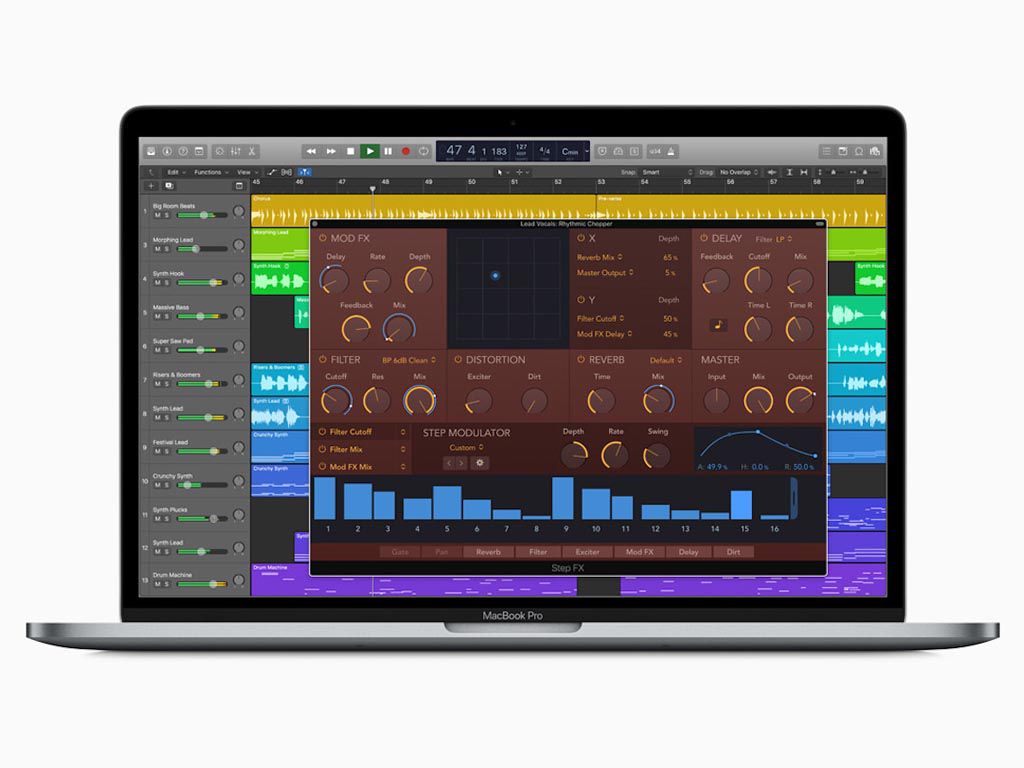Open the Step Modulator settings gear
This screenshot has width=1024, height=768.
coord(479,463)
